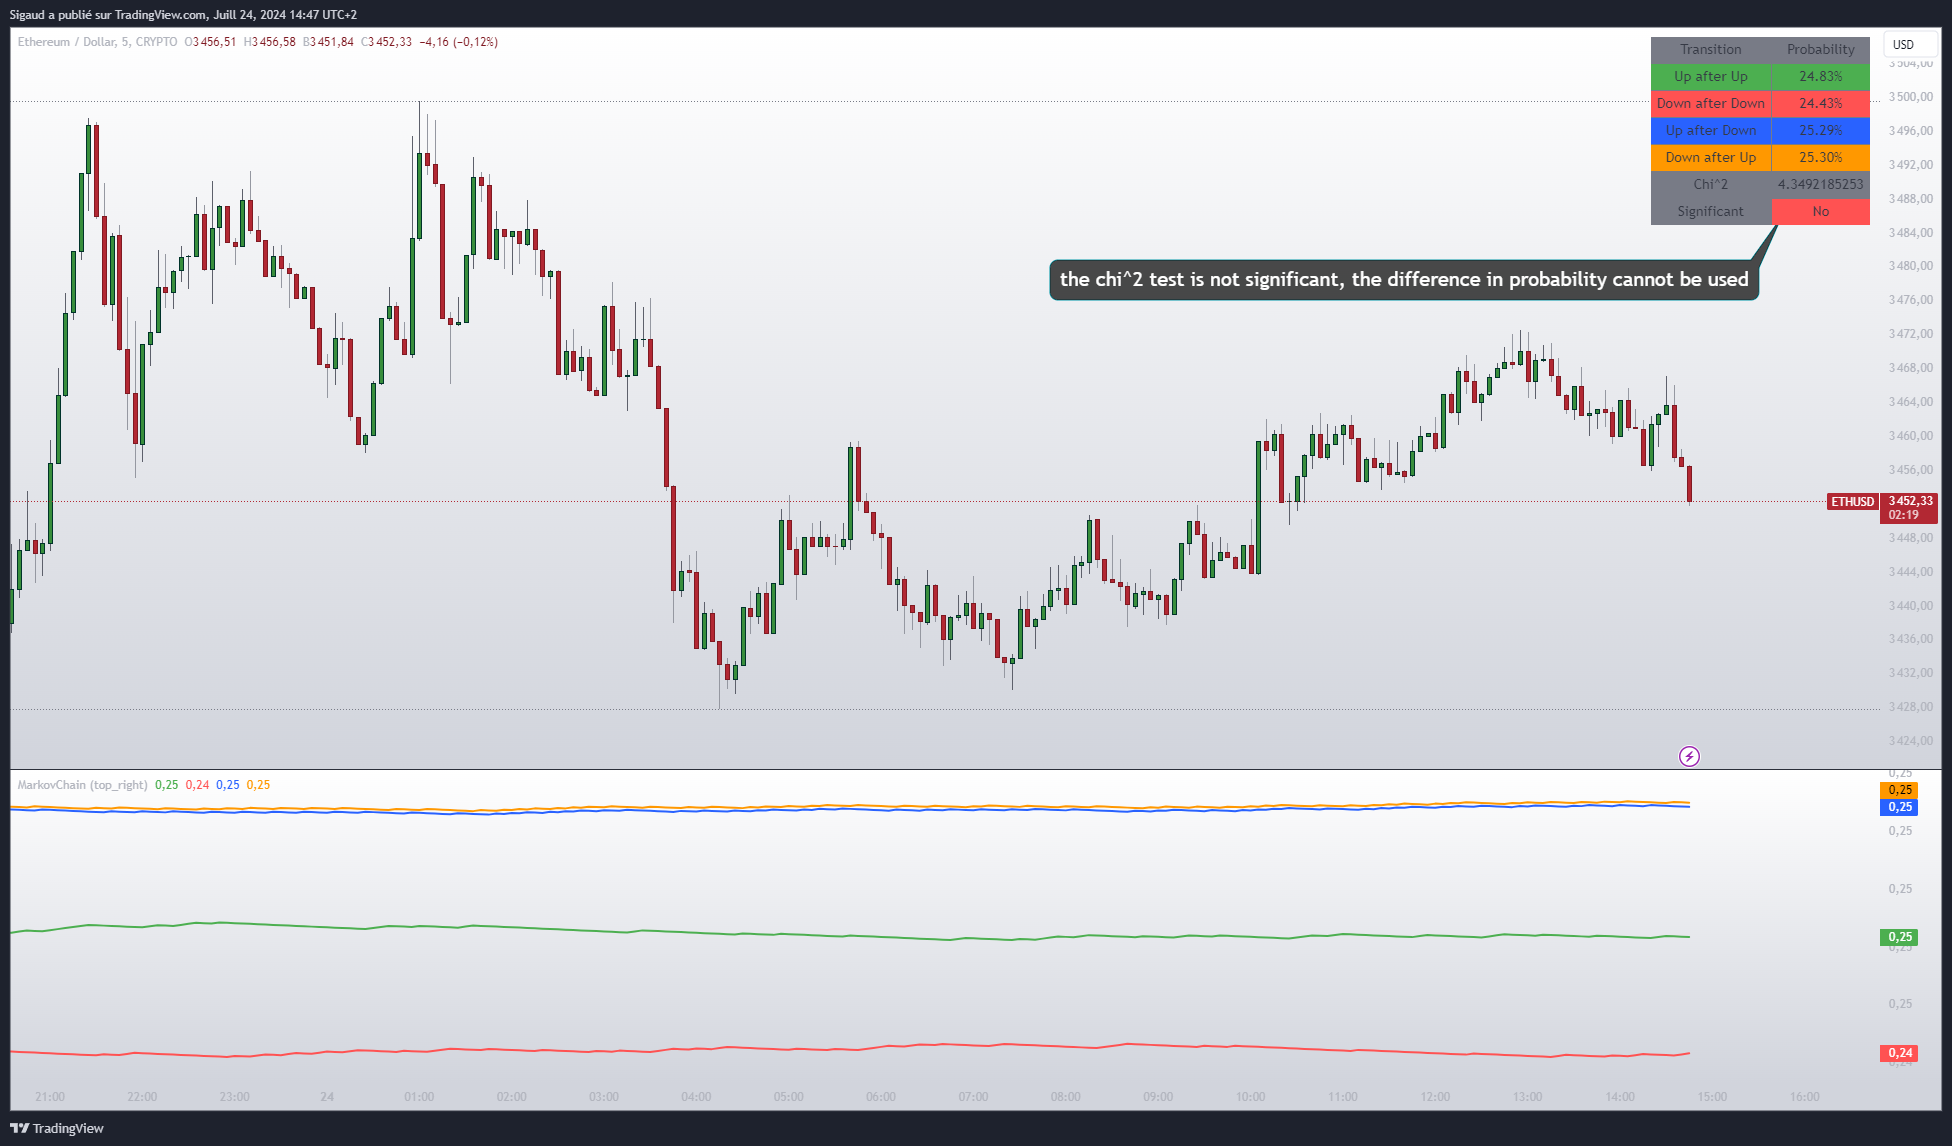
Task: Click the 25.29% probability cell
Action: click(1821, 130)
